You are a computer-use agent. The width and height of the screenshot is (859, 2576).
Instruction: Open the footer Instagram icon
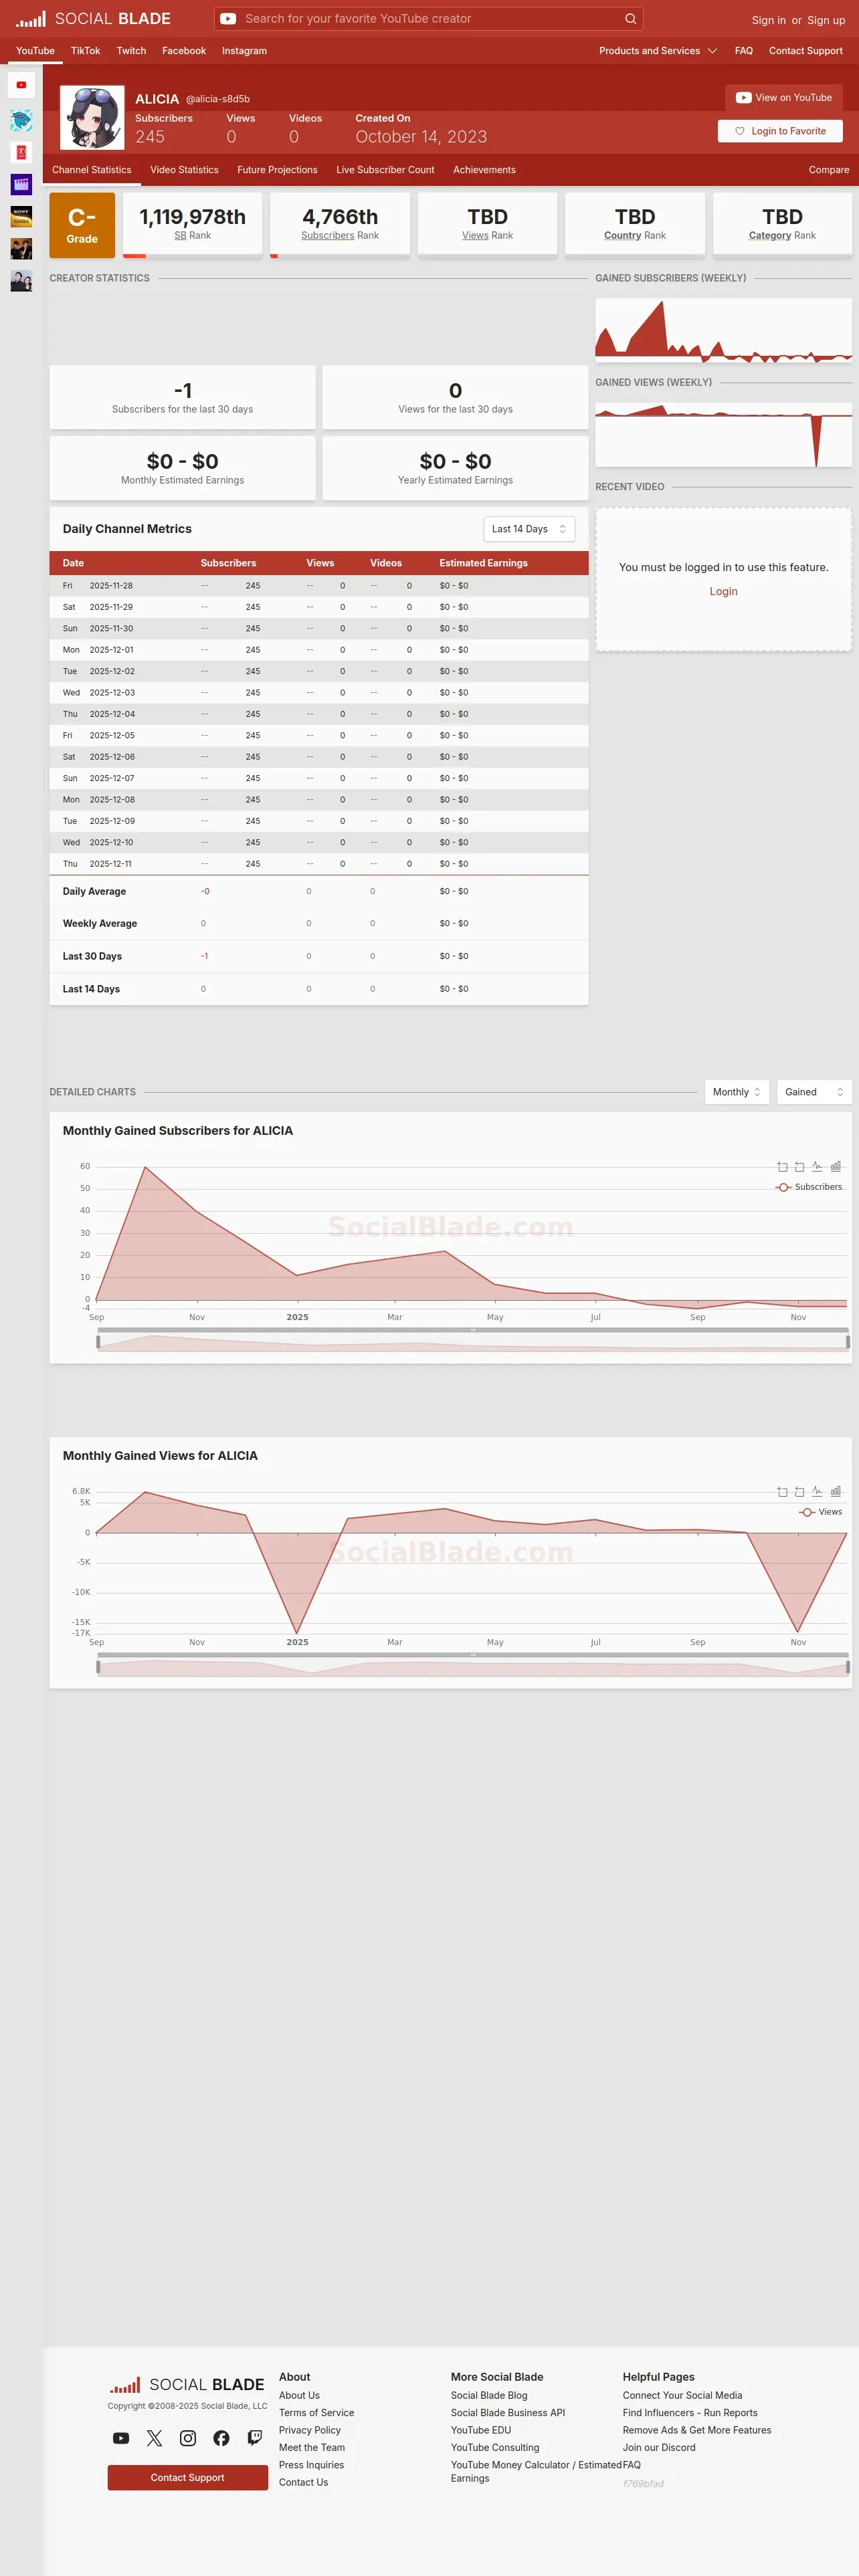tap(188, 2438)
